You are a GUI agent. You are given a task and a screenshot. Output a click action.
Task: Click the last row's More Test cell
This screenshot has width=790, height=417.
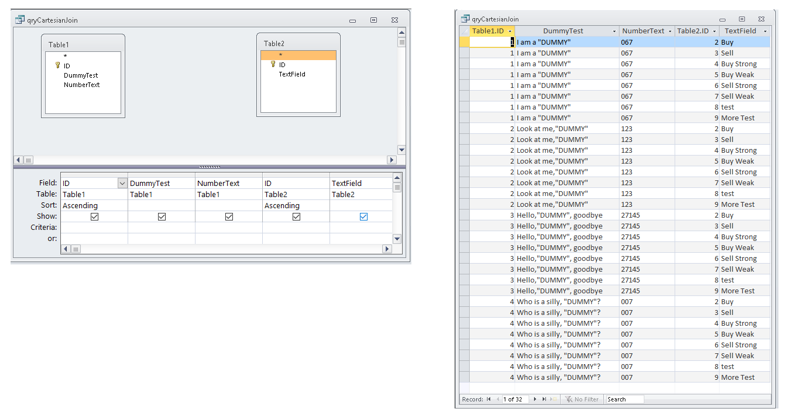tap(745, 377)
